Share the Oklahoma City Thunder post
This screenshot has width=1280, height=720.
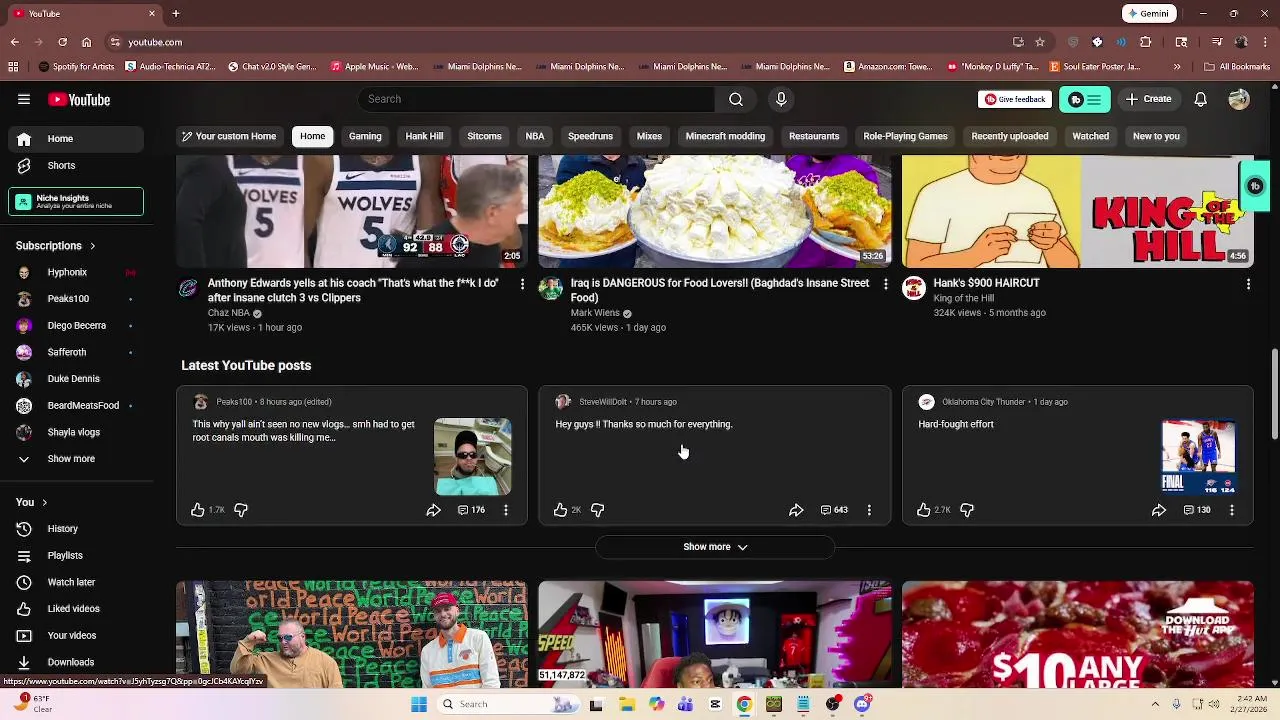(1159, 510)
